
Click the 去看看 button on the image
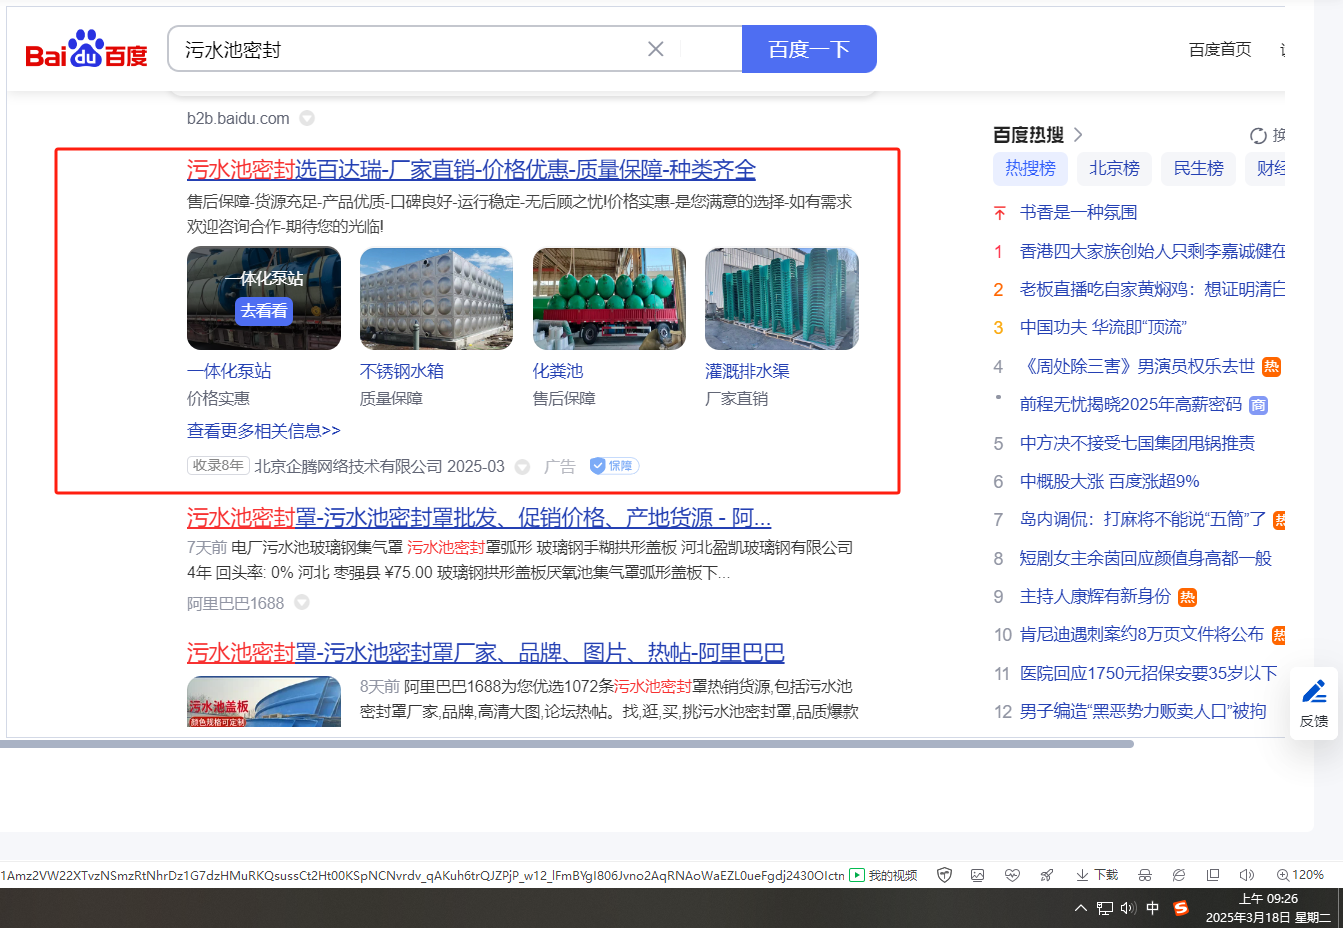264,311
